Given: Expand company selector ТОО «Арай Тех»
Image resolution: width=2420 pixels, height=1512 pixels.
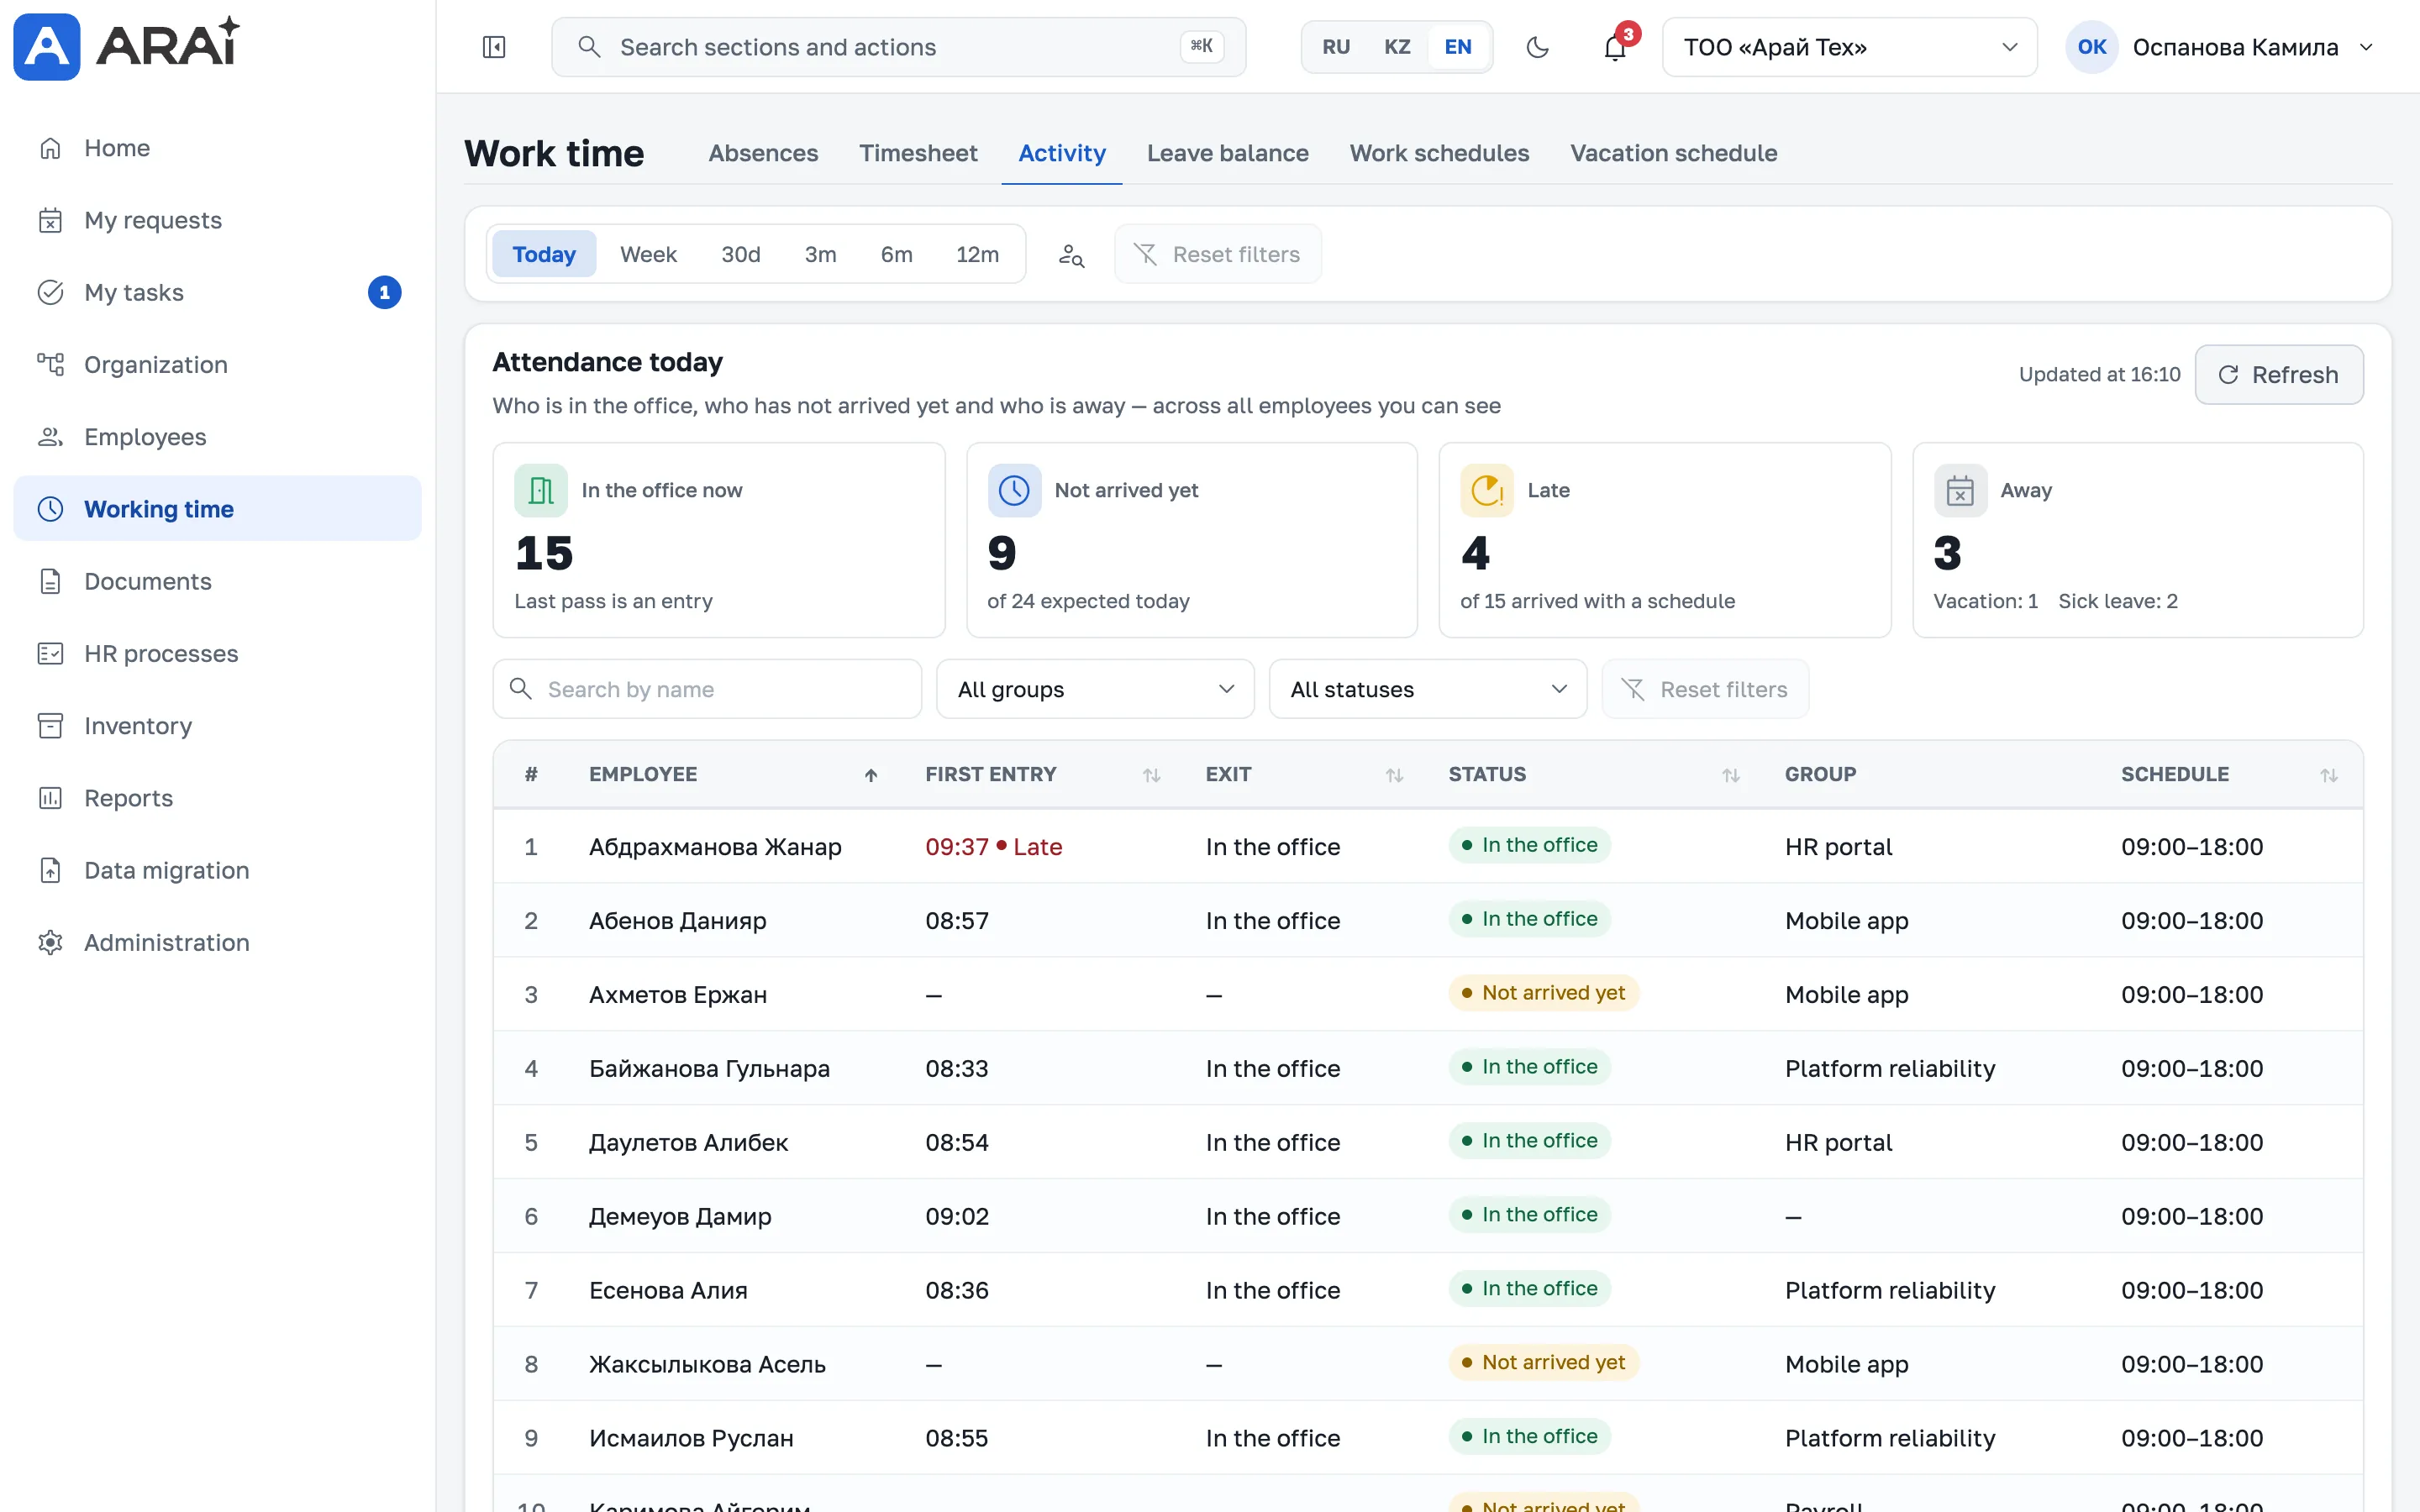Looking at the screenshot, I should coord(1849,47).
